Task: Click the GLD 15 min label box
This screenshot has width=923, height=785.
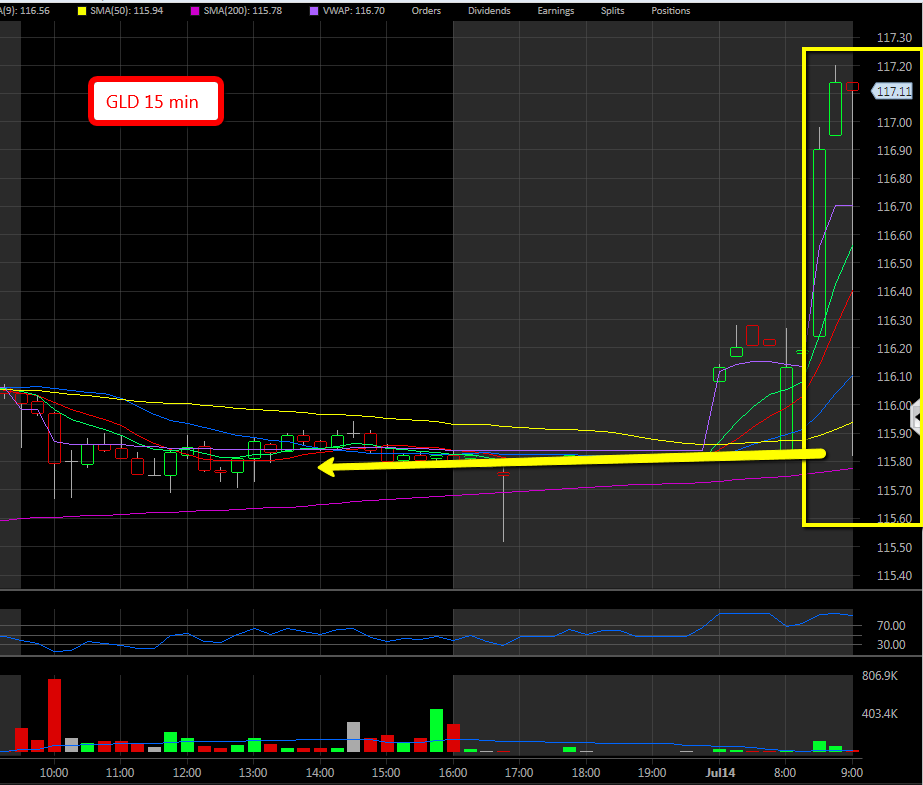Action: pos(155,102)
